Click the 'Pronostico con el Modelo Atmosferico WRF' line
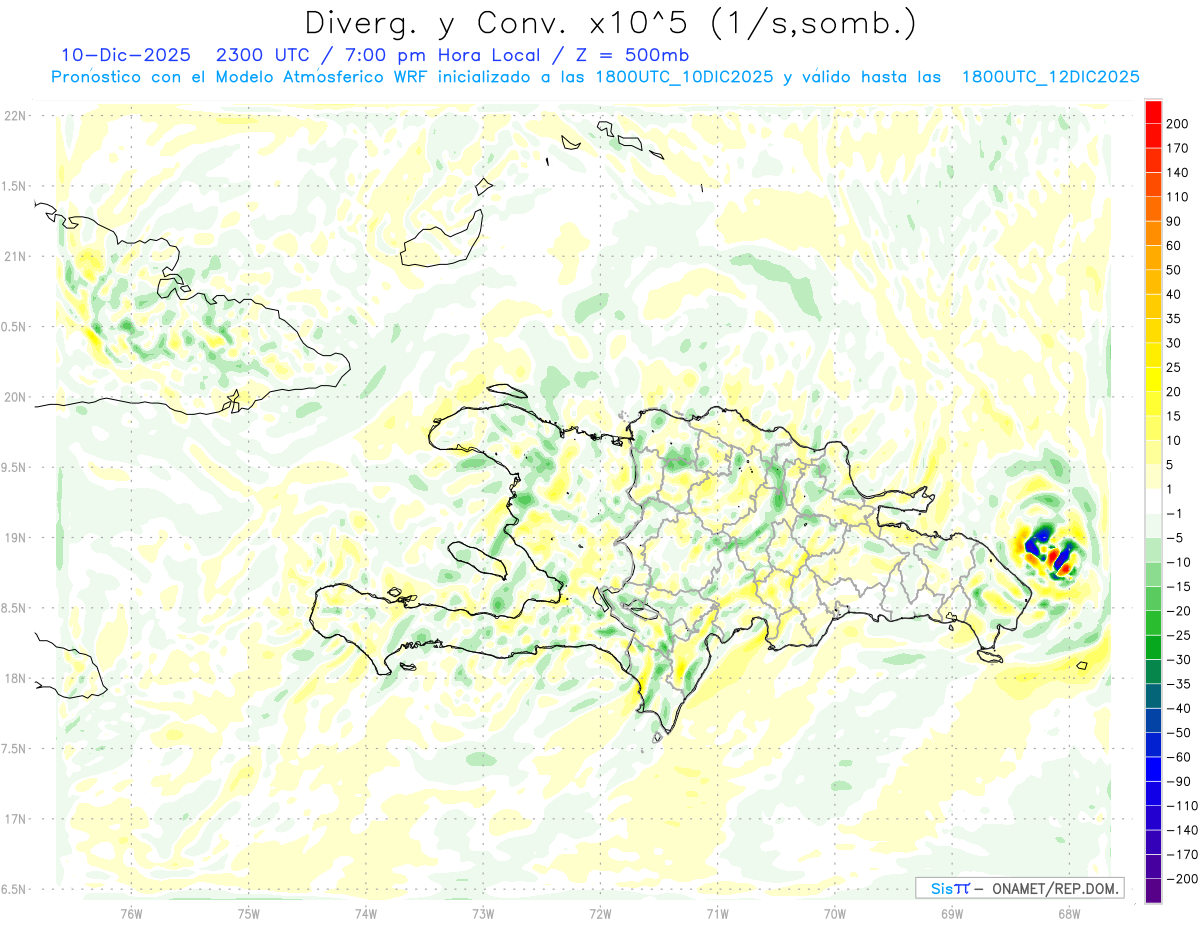Screen dimensions: 1200x927 240,77
